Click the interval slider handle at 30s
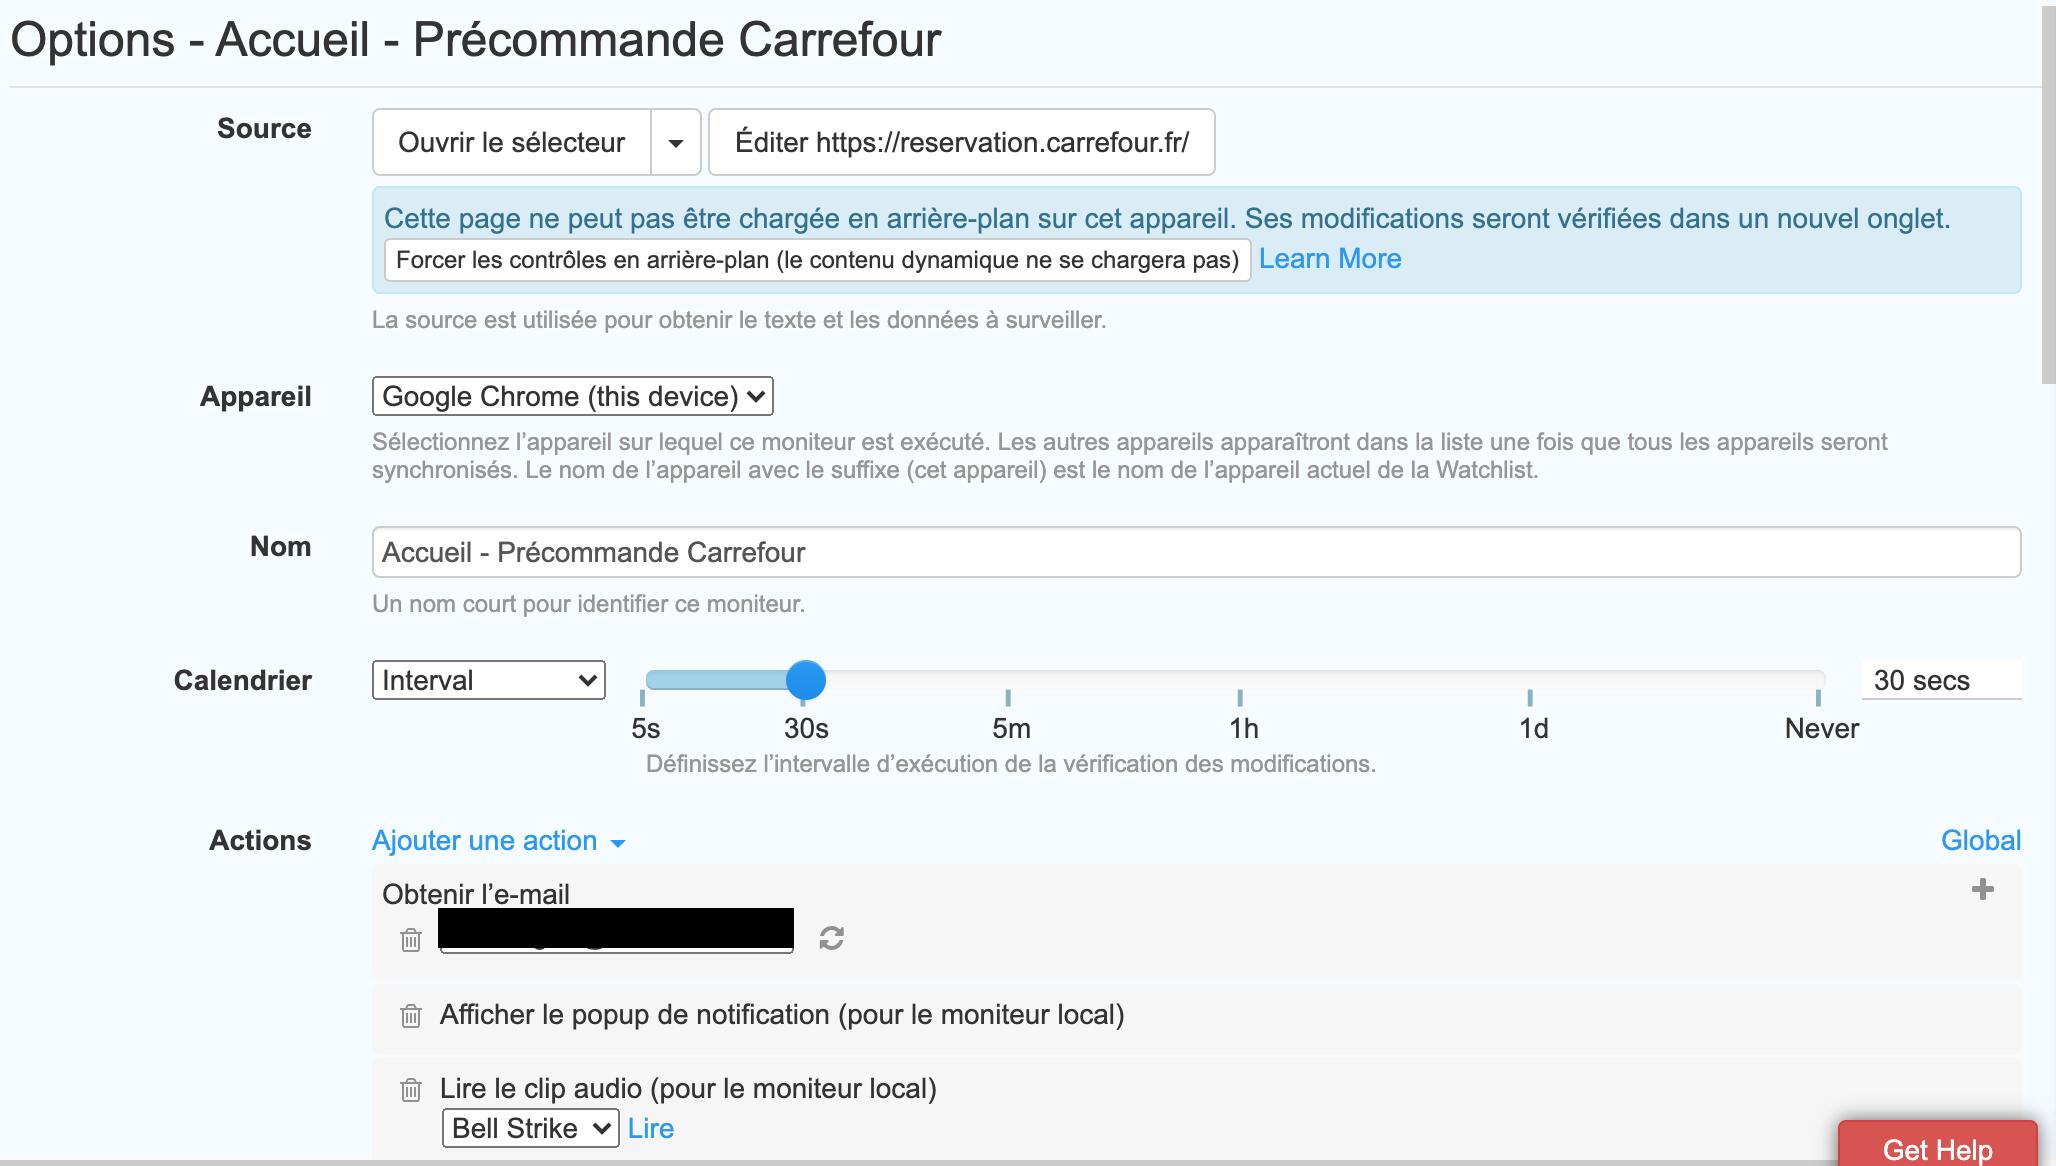The width and height of the screenshot is (2056, 1166). click(805, 680)
